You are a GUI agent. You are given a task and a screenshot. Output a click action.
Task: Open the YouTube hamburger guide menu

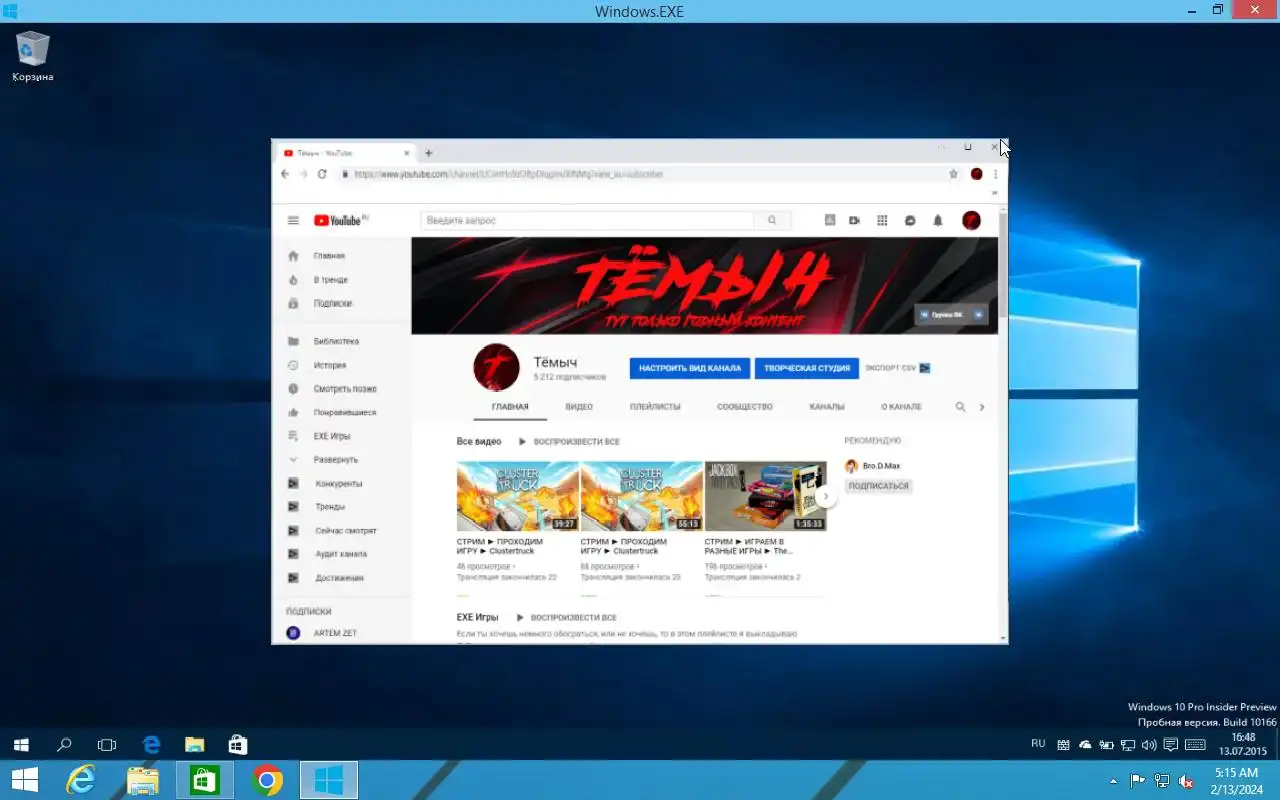tap(293, 220)
